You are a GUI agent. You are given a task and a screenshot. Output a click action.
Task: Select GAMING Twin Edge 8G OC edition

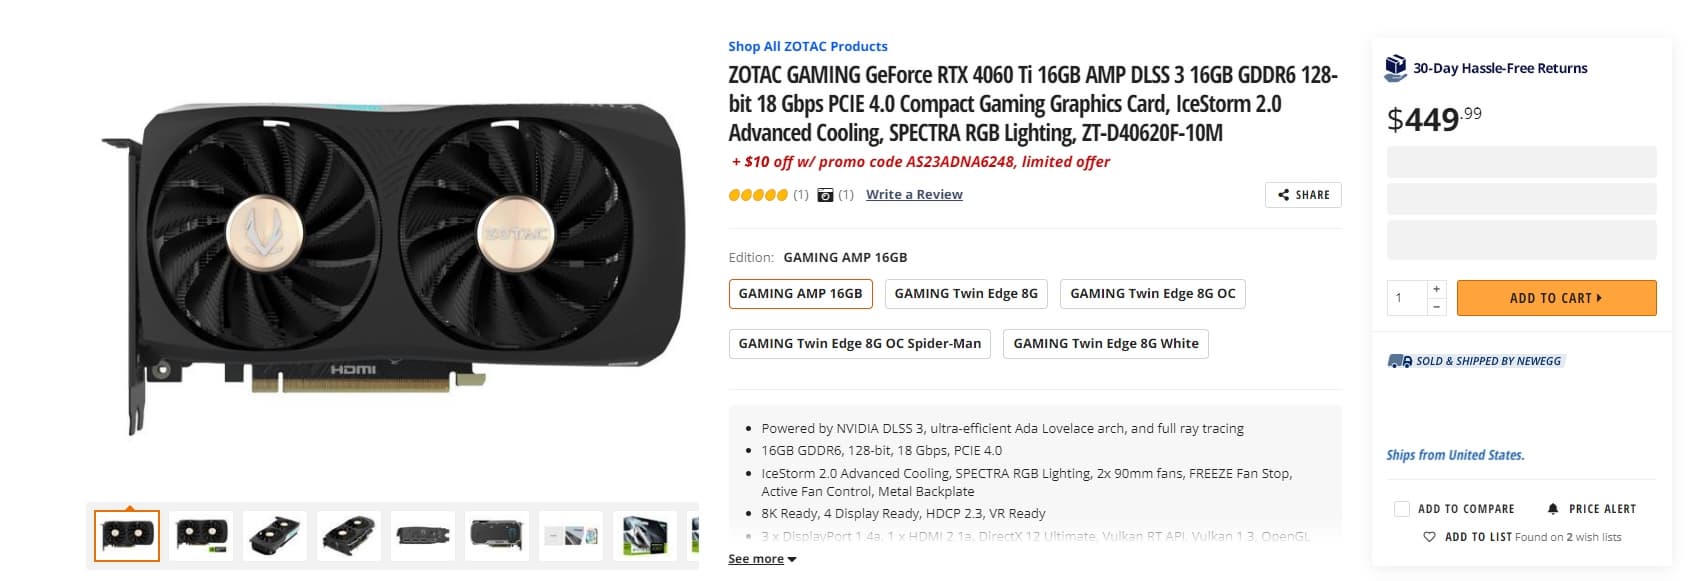(x=1152, y=294)
